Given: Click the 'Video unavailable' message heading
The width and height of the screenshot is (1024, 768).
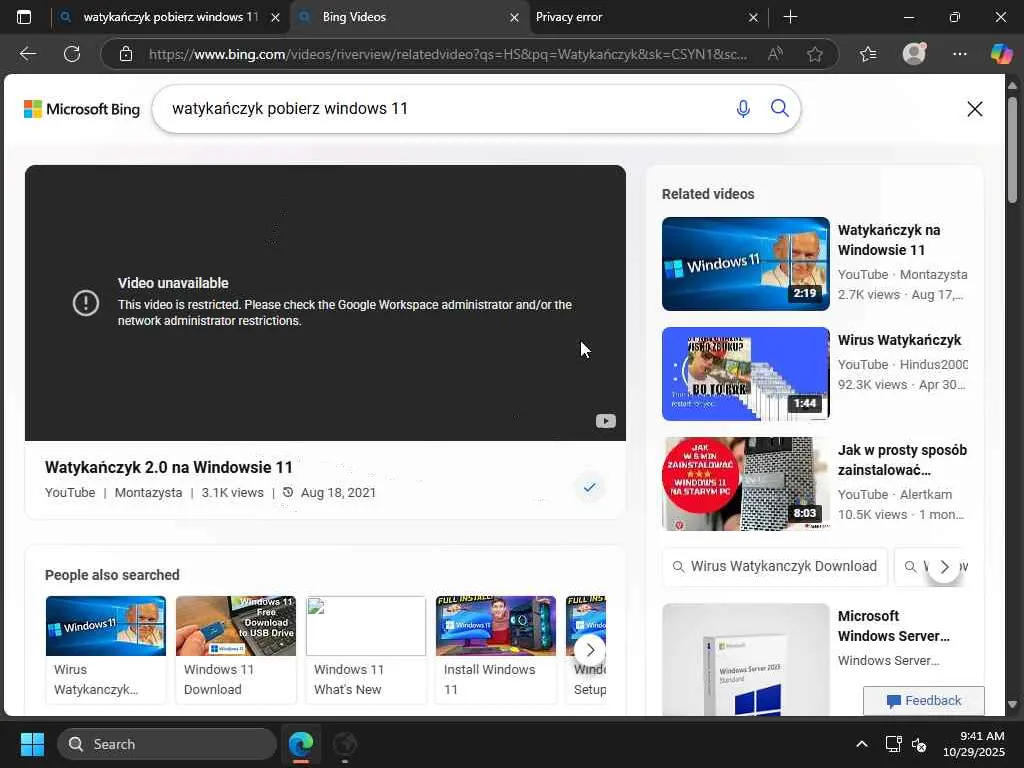Looking at the screenshot, I should coord(173,283).
